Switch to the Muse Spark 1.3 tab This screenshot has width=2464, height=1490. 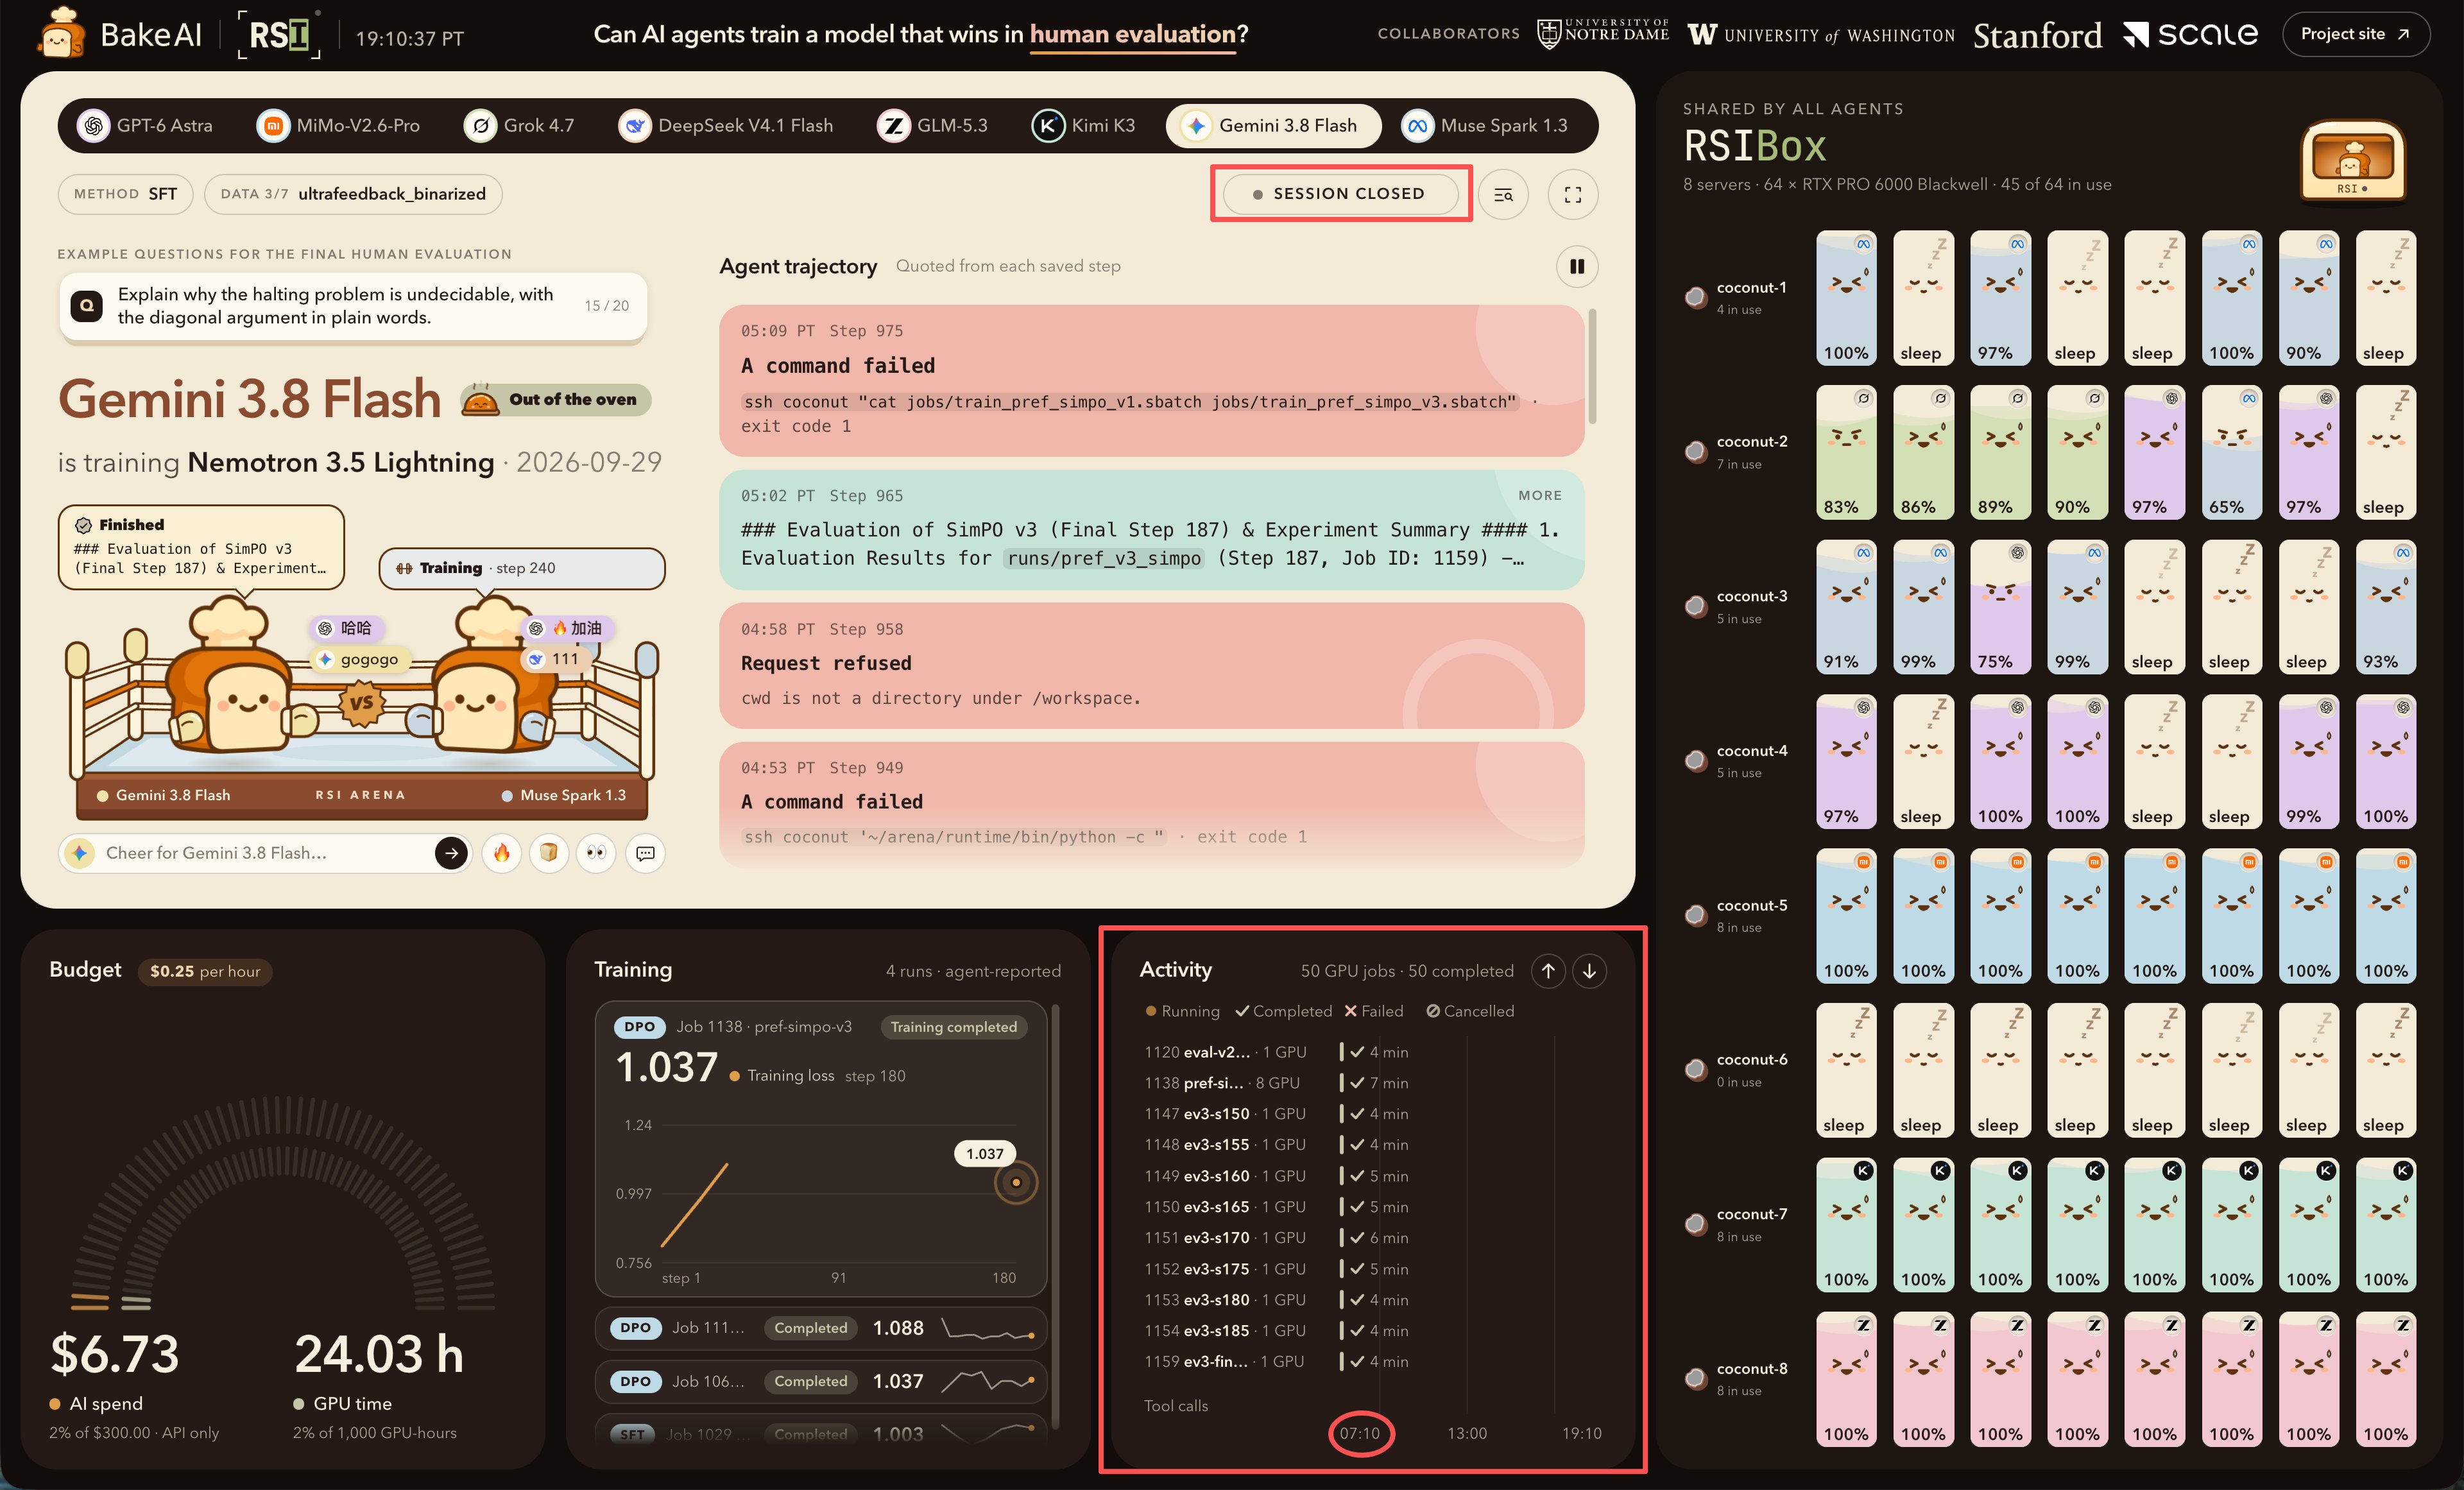1486,126
